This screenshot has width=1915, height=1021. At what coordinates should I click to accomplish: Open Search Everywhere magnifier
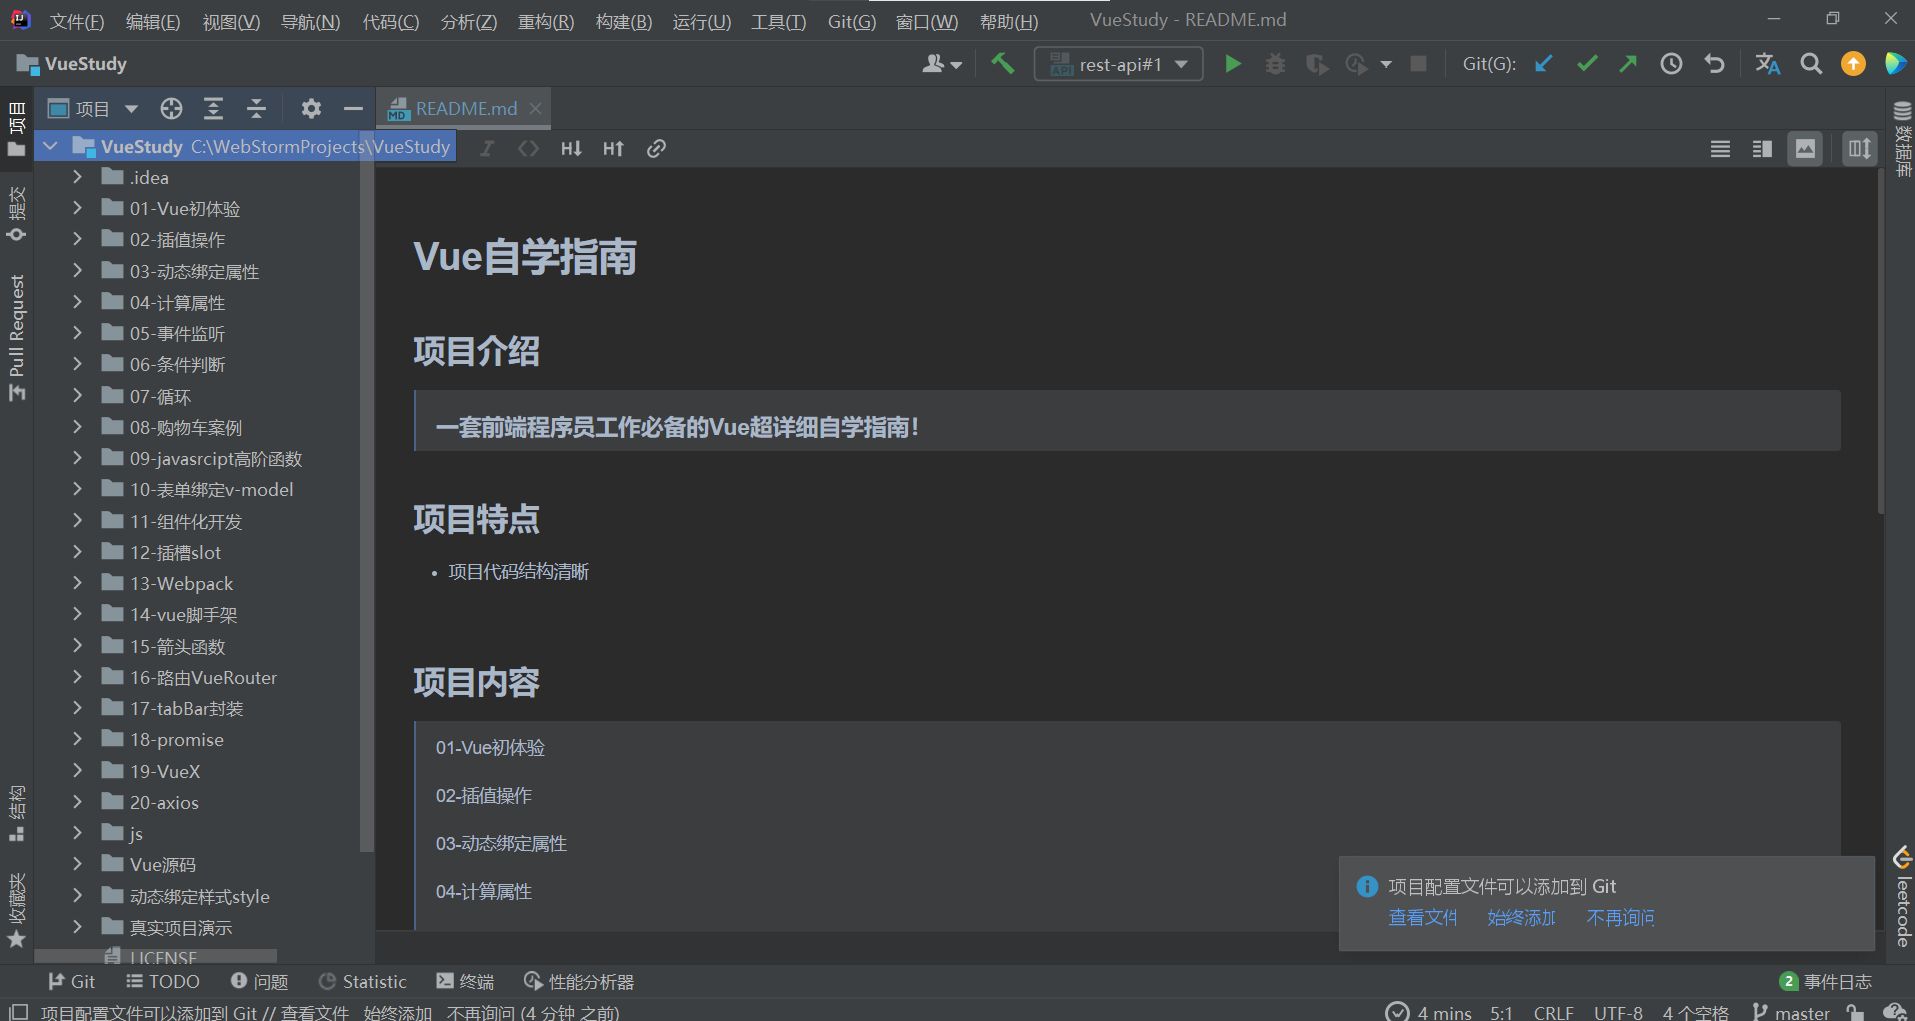coord(1811,64)
